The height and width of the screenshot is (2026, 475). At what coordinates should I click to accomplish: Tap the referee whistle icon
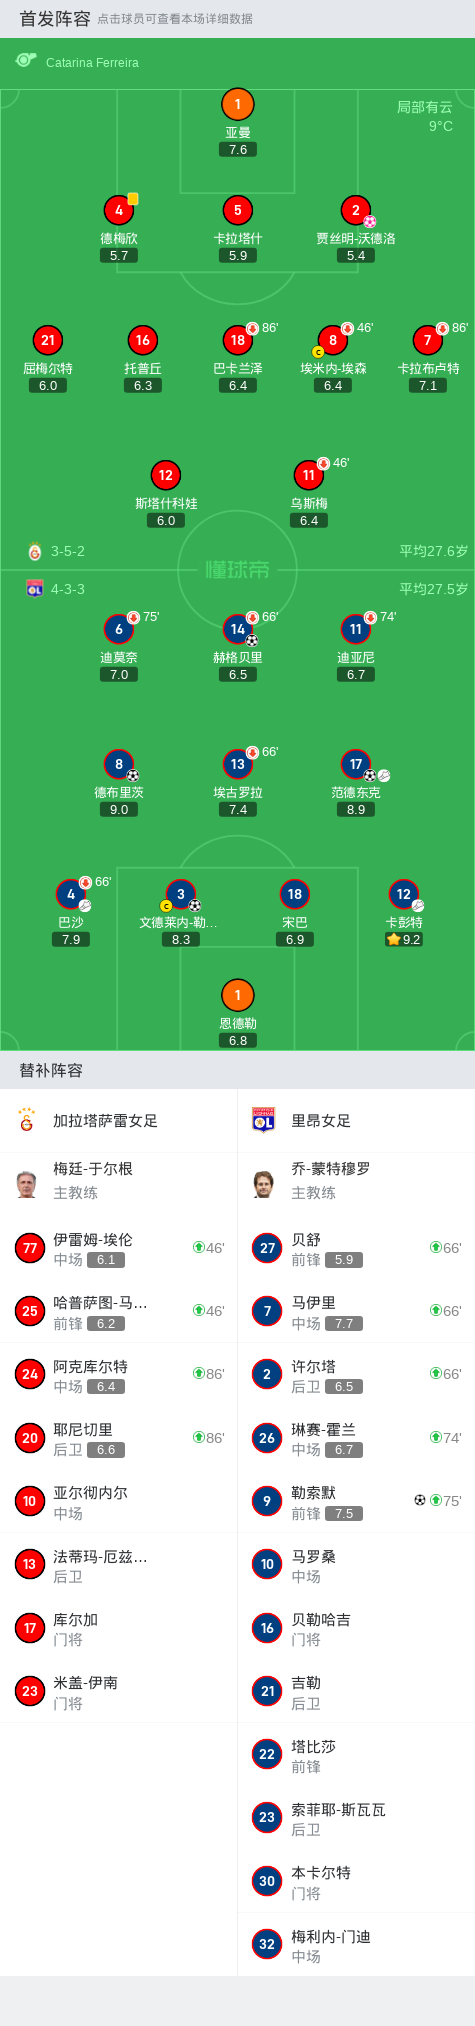(x=25, y=61)
